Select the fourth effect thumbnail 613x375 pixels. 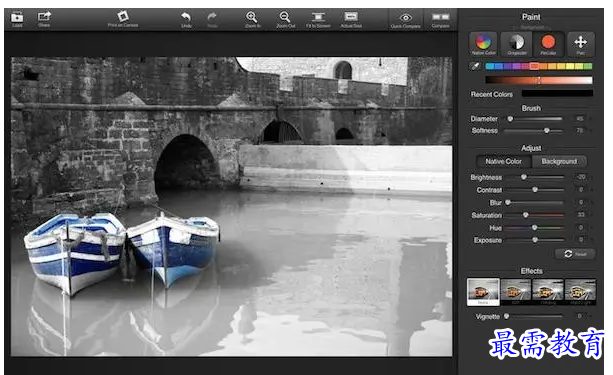coord(580,292)
